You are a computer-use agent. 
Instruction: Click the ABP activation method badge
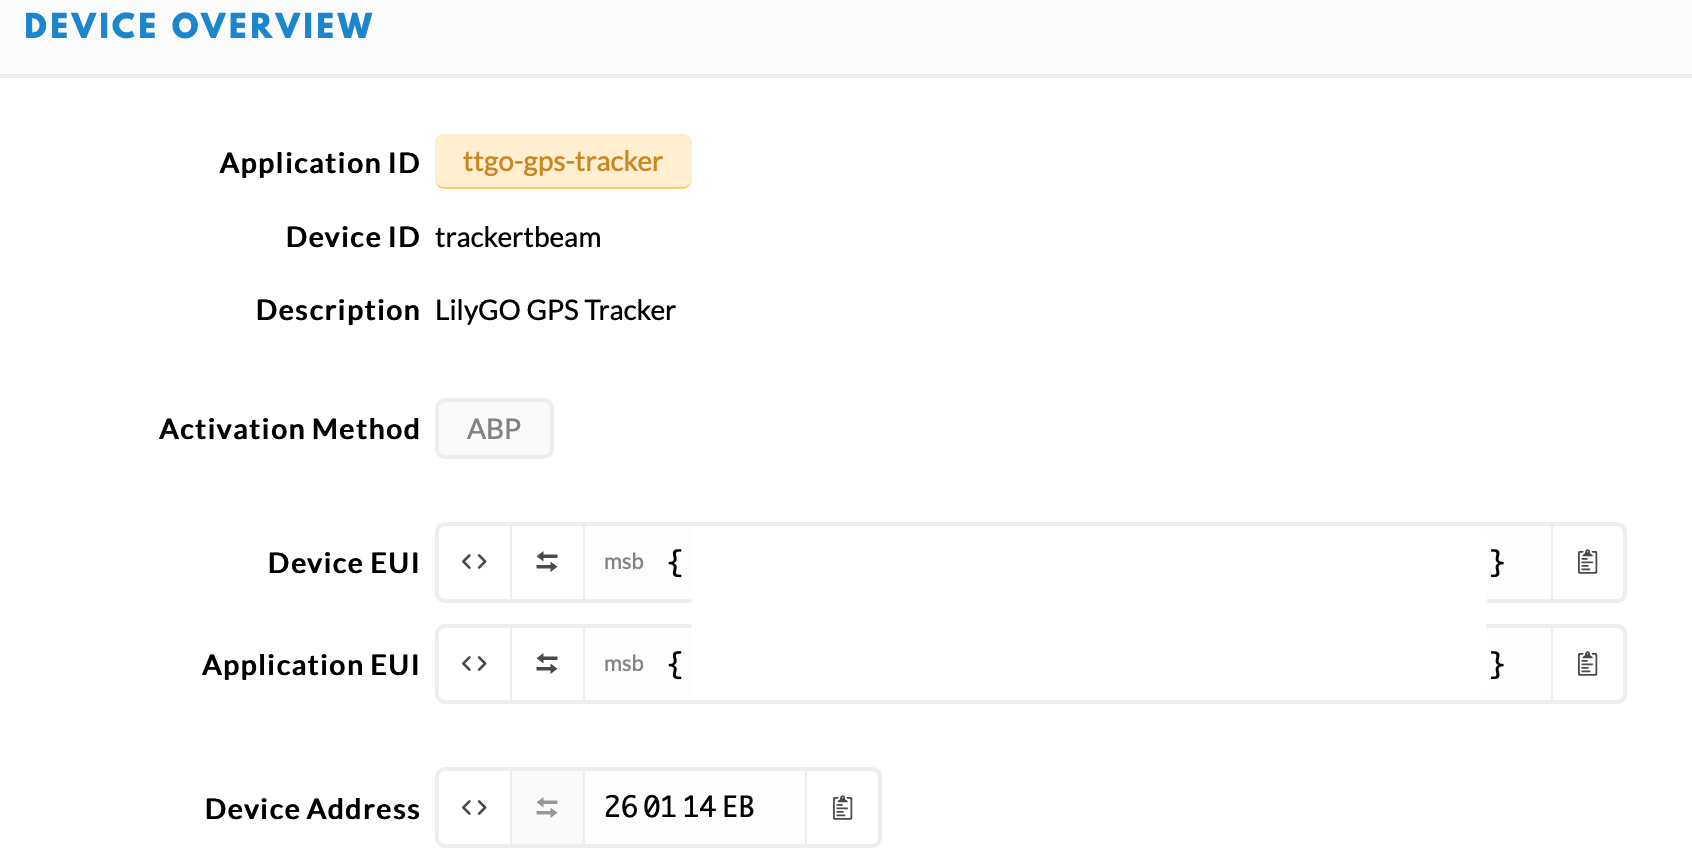pos(494,429)
